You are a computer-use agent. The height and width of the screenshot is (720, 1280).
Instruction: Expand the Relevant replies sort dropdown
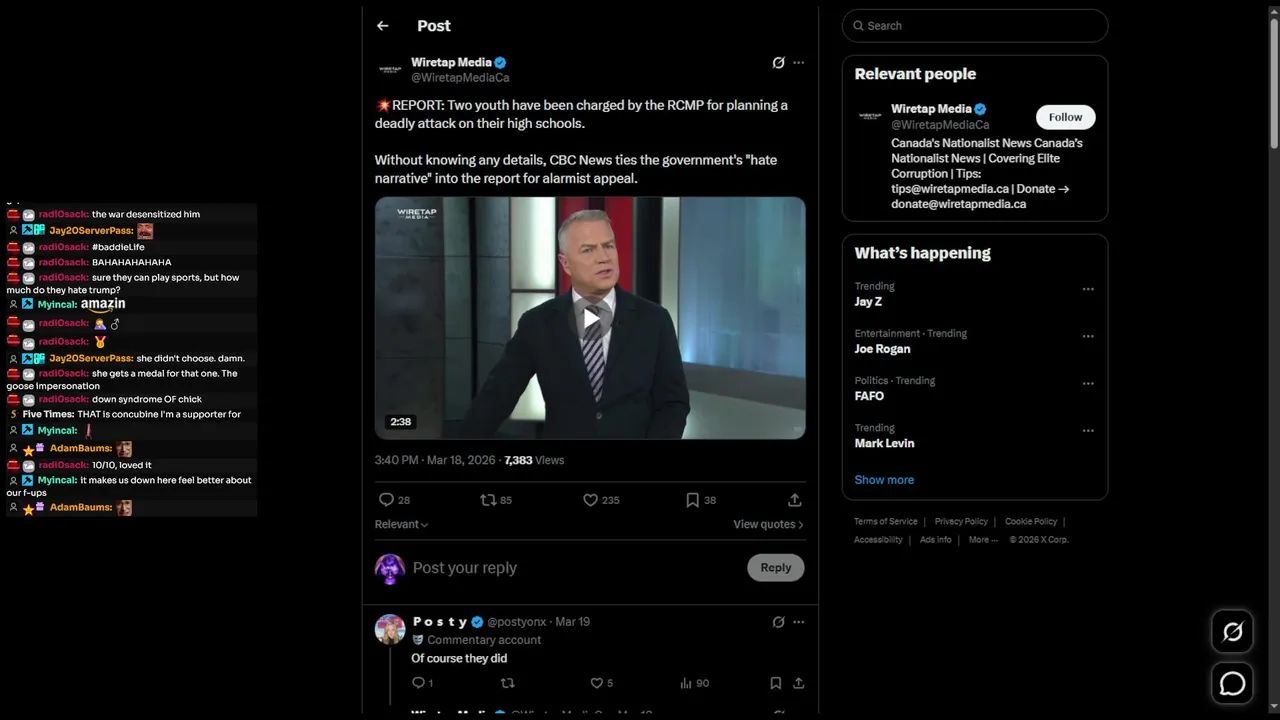(401, 524)
